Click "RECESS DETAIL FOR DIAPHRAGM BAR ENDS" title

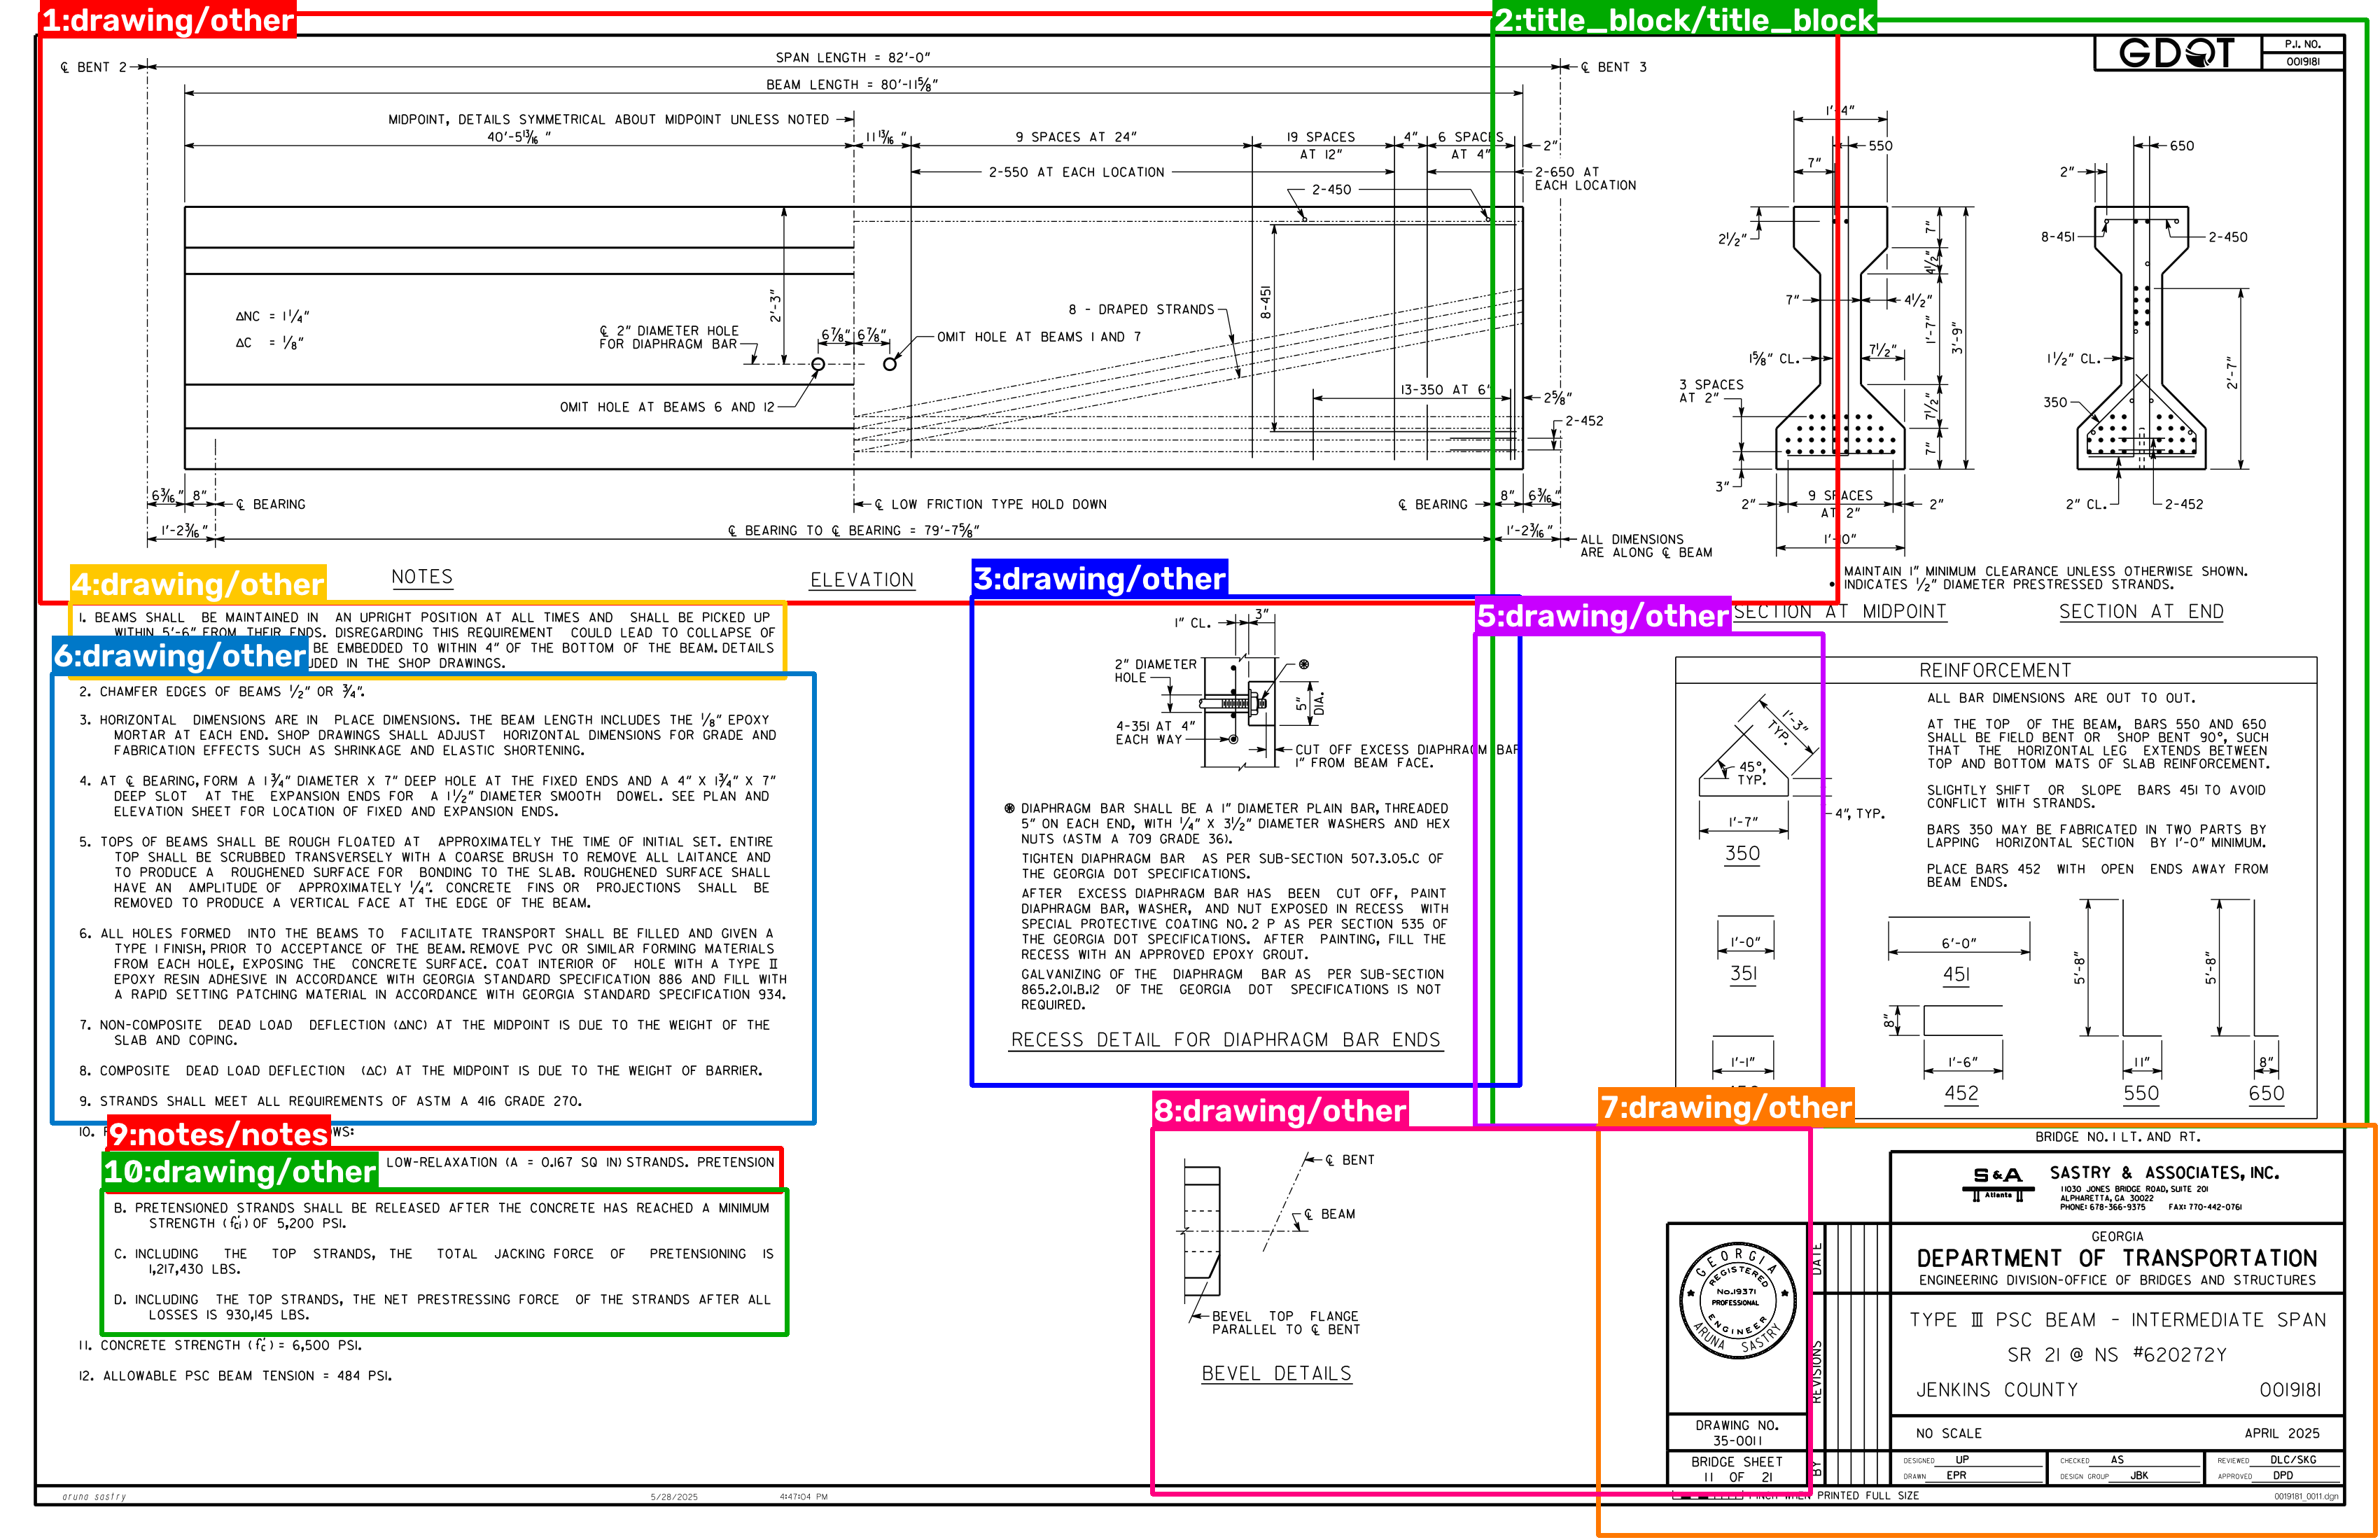point(1225,1040)
